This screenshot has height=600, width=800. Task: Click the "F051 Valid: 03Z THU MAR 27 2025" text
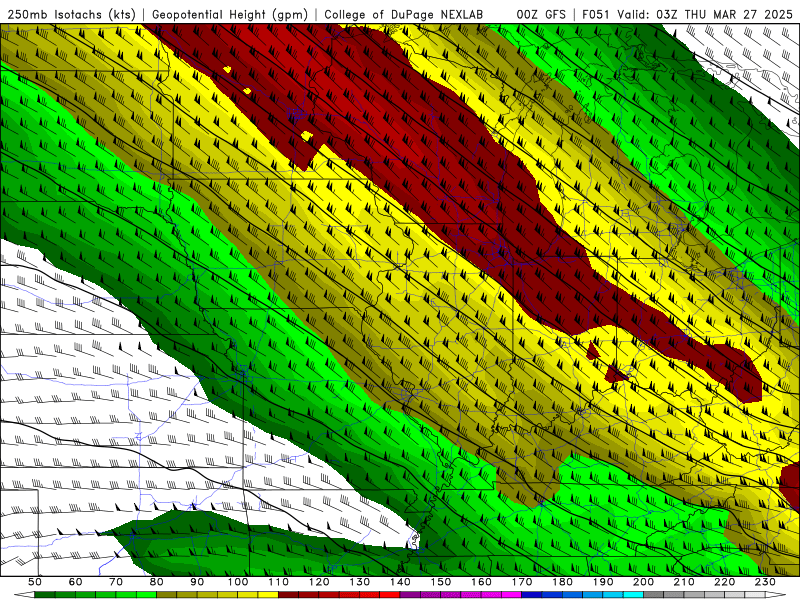[687, 14]
